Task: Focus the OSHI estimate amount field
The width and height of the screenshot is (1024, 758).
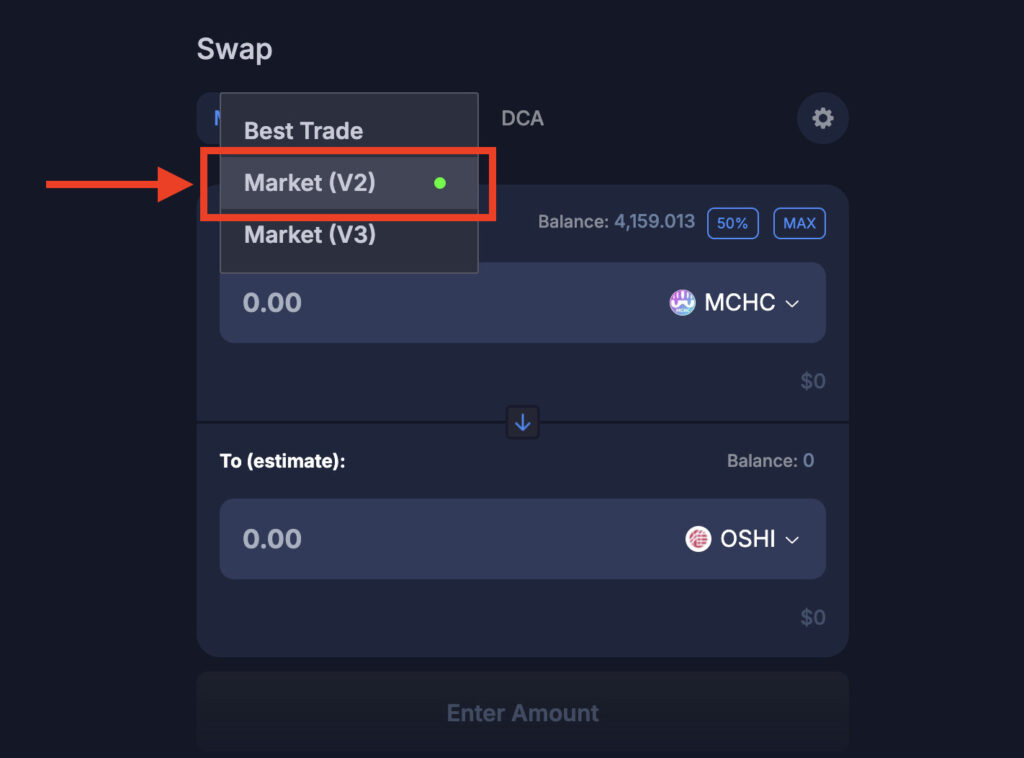Action: tap(420, 539)
